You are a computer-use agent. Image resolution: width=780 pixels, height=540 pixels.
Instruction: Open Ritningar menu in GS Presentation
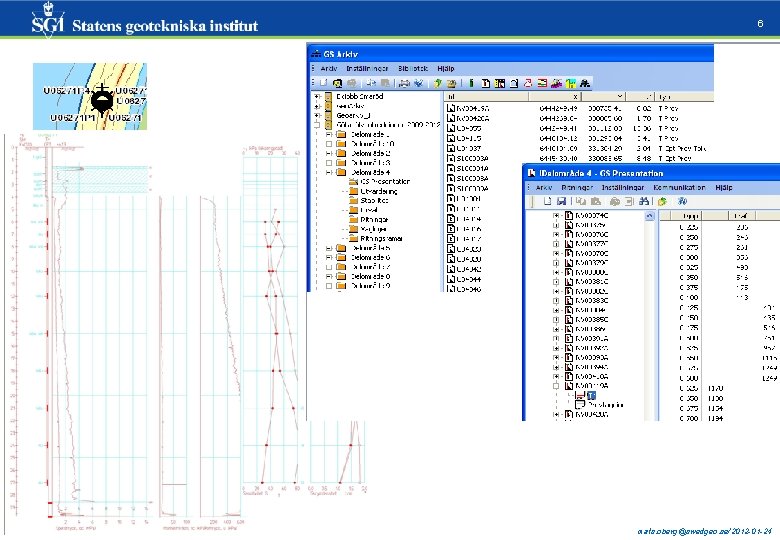coord(577,187)
